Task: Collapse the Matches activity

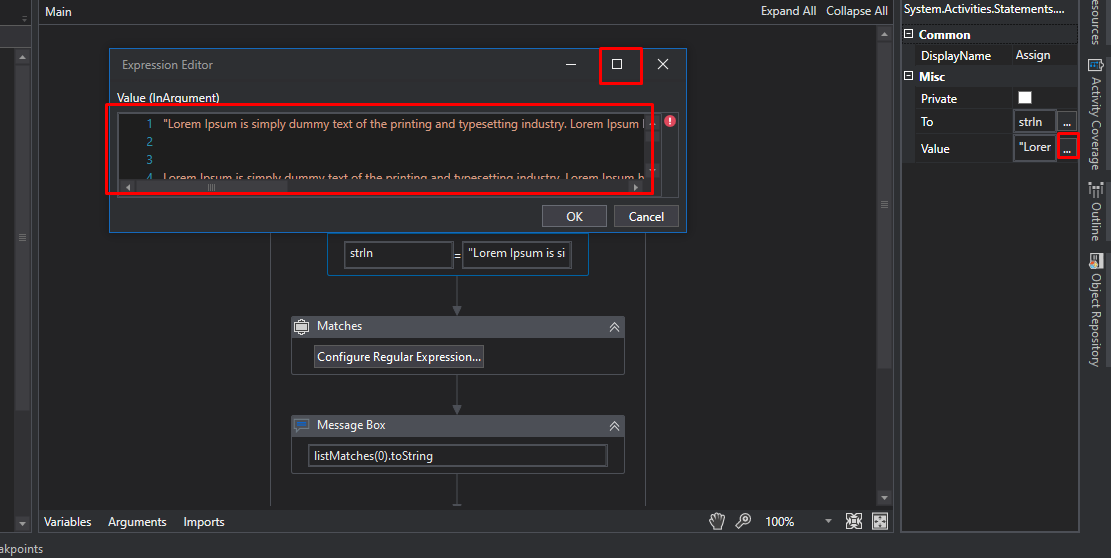Action: [614, 326]
